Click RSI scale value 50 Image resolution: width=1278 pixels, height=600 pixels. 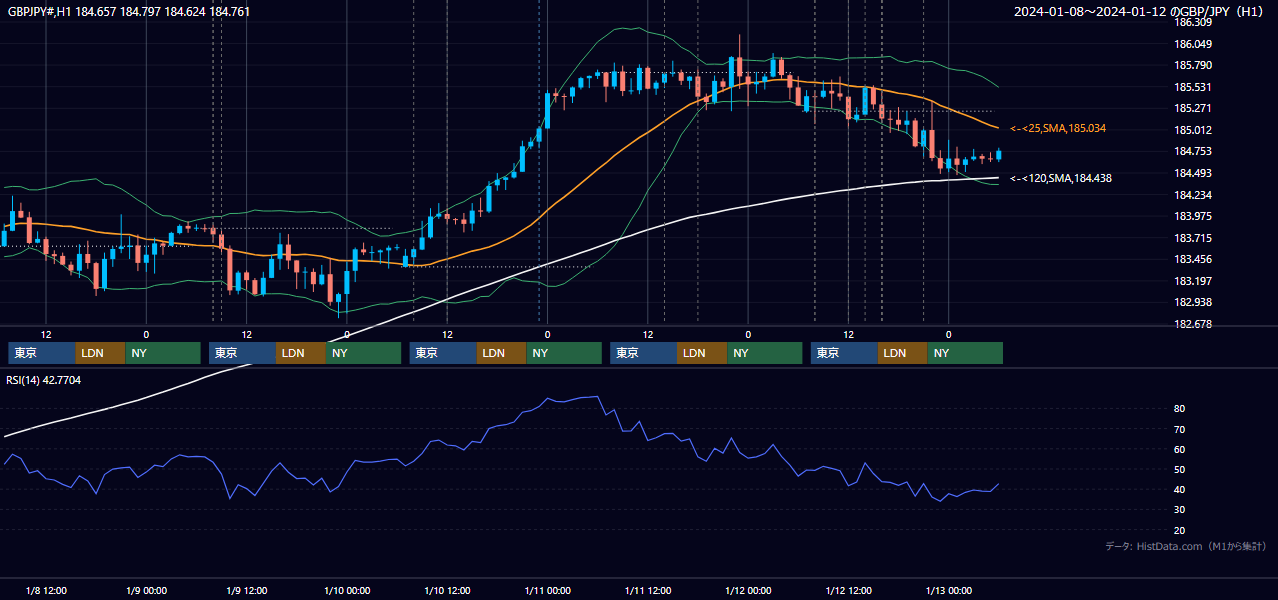click(1180, 469)
